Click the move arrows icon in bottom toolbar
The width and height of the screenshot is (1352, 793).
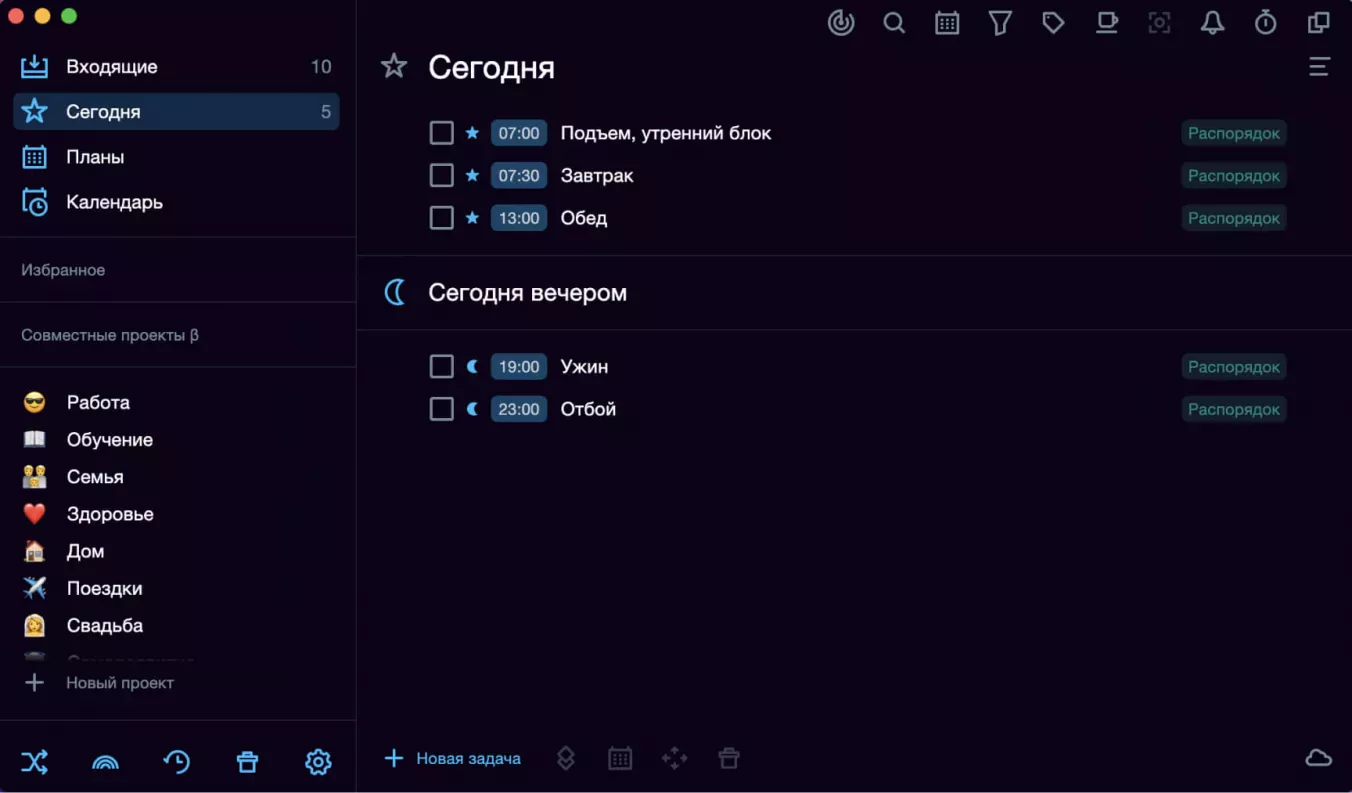pyautogui.click(x=675, y=758)
